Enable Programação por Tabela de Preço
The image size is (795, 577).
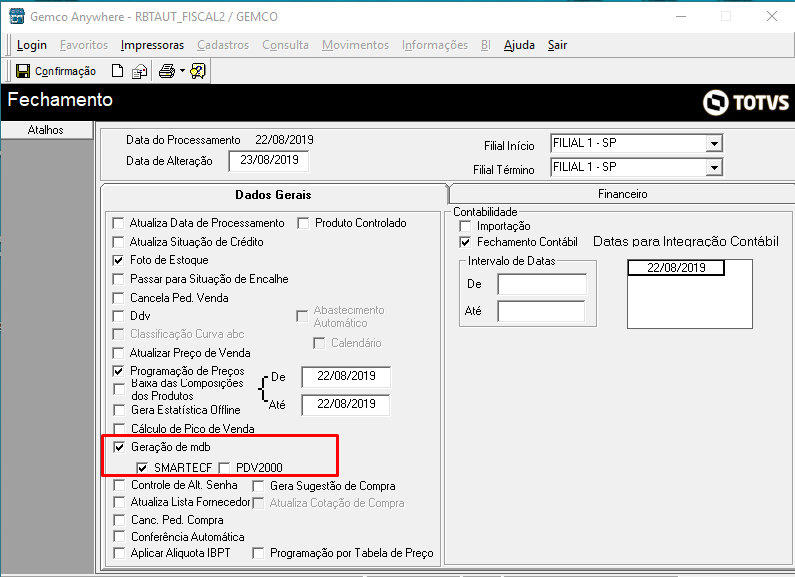258,553
